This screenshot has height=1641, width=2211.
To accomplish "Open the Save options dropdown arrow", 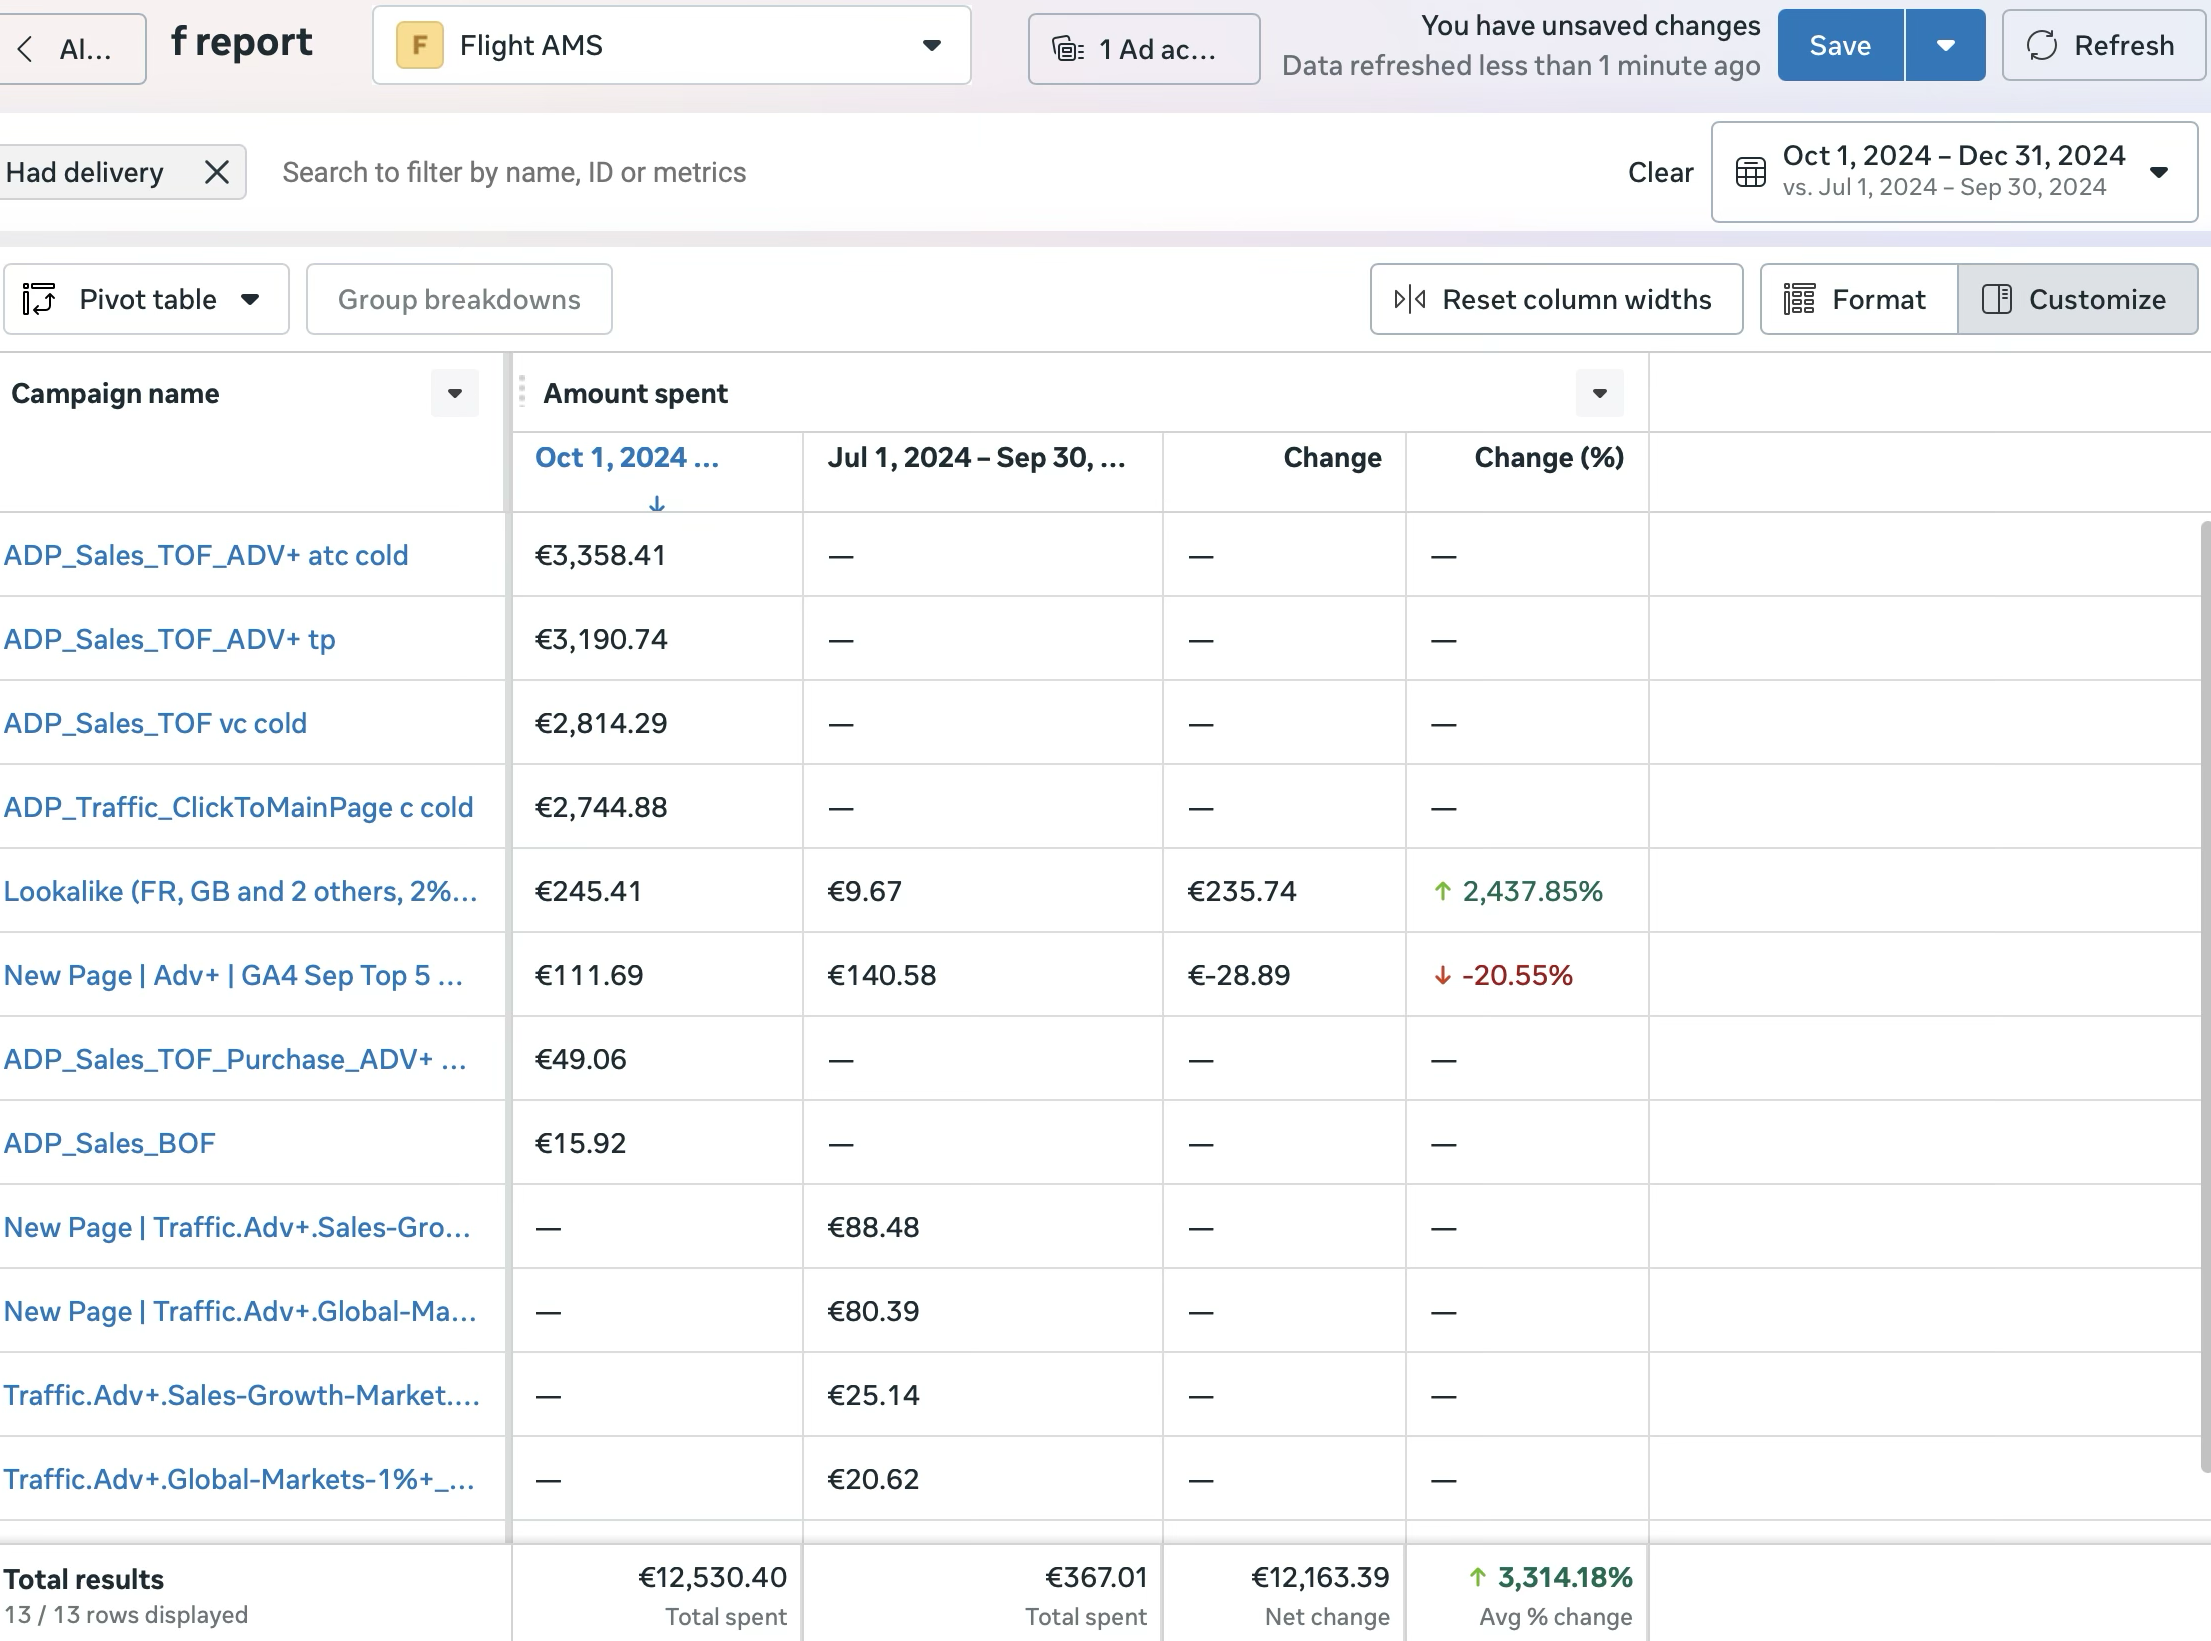I will 1945,45.
